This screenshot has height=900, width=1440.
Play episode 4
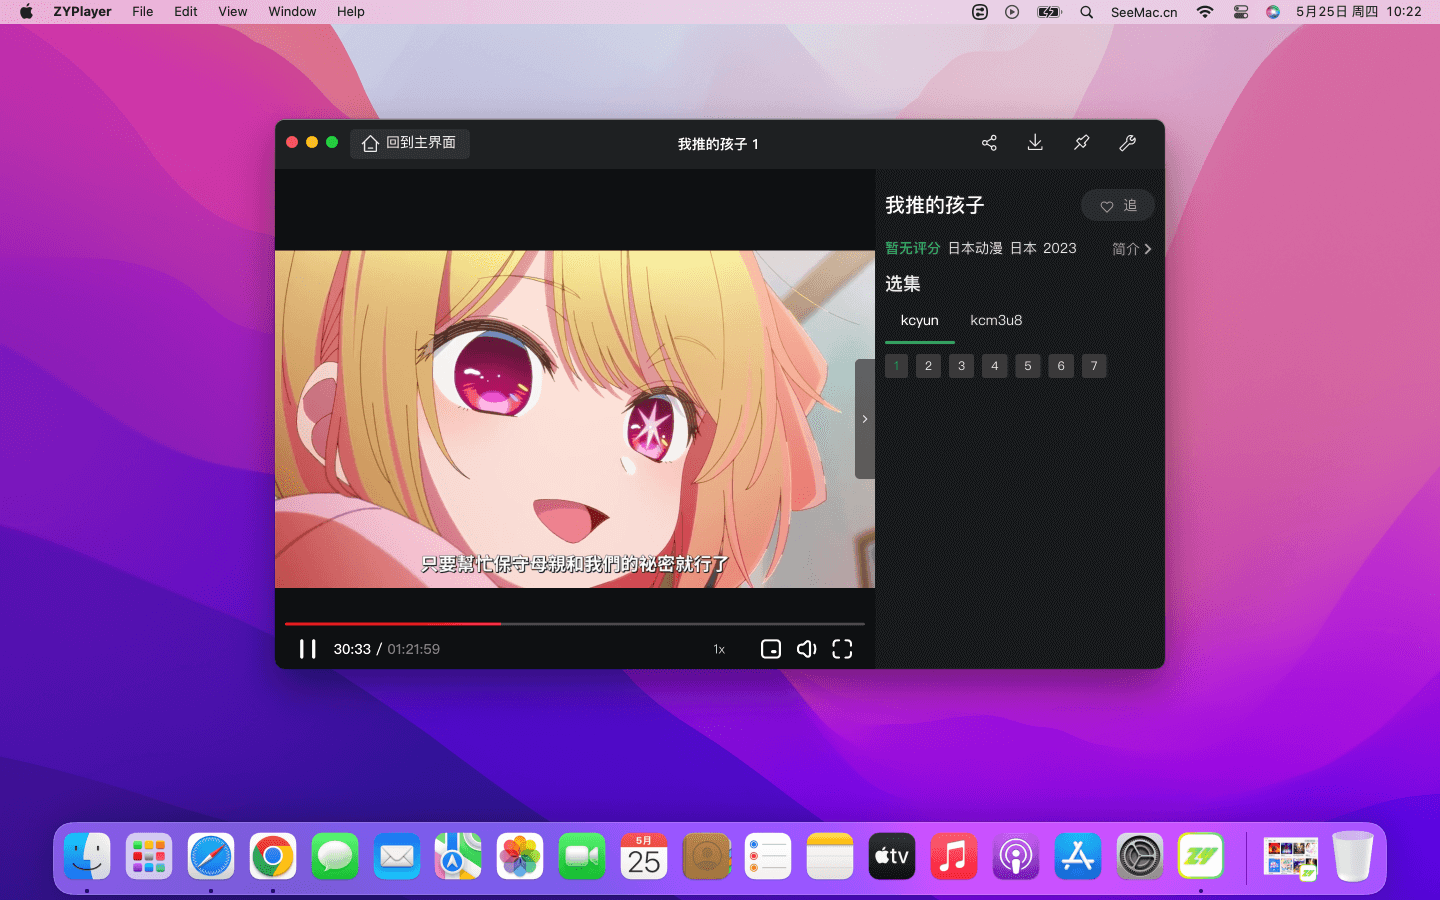[x=994, y=366]
